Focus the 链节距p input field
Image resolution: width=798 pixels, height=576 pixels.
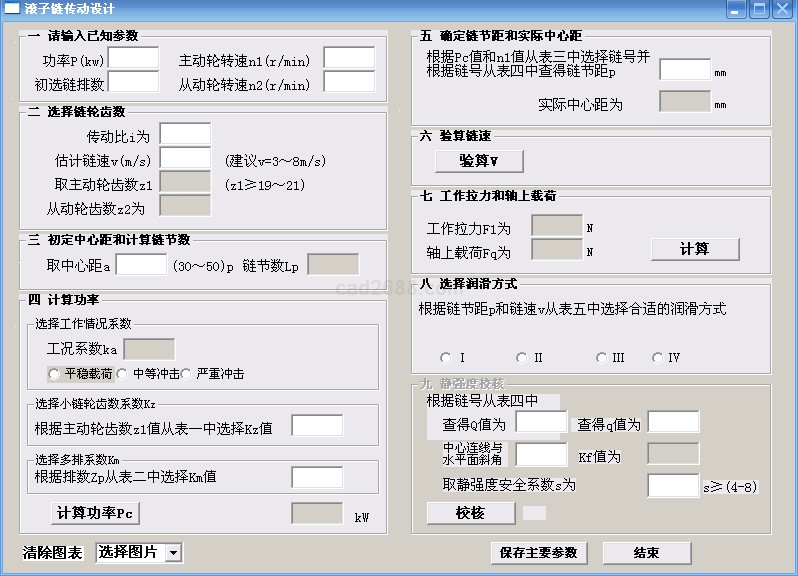[685, 70]
